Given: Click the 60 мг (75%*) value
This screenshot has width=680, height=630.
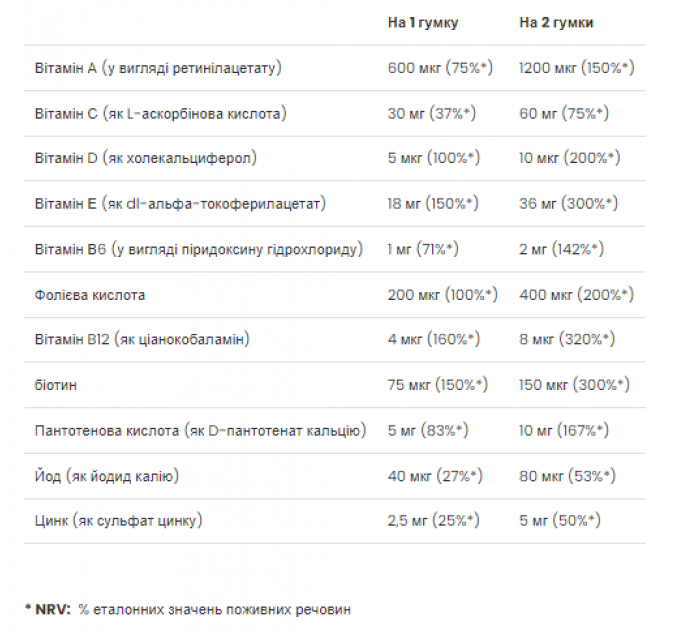Looking at the screenshot, I should (x=564, y=114).
